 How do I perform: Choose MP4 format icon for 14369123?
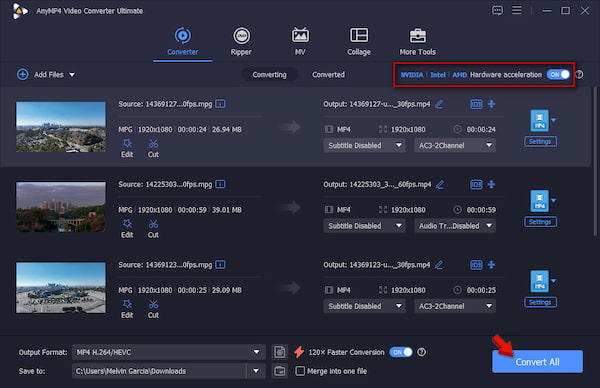click(x=539, y=281)
